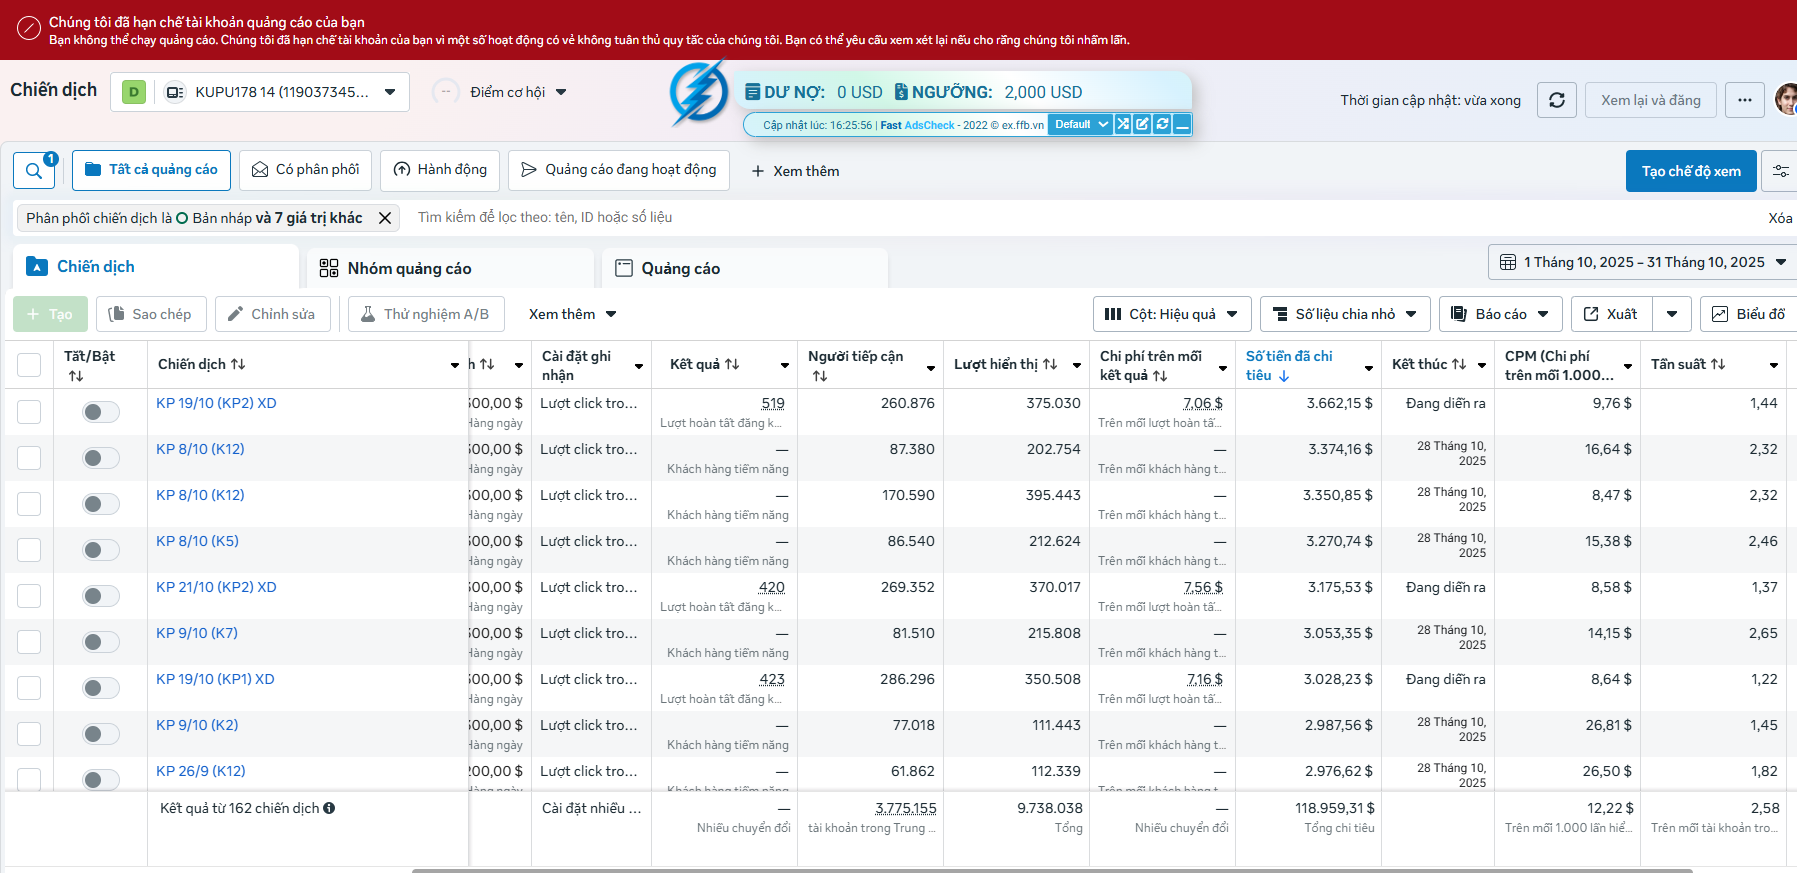Expand the arrow next to Xuất
Image resolution: width=1797 pixels, height=873 pixels.
click(x=1672, y=314)
